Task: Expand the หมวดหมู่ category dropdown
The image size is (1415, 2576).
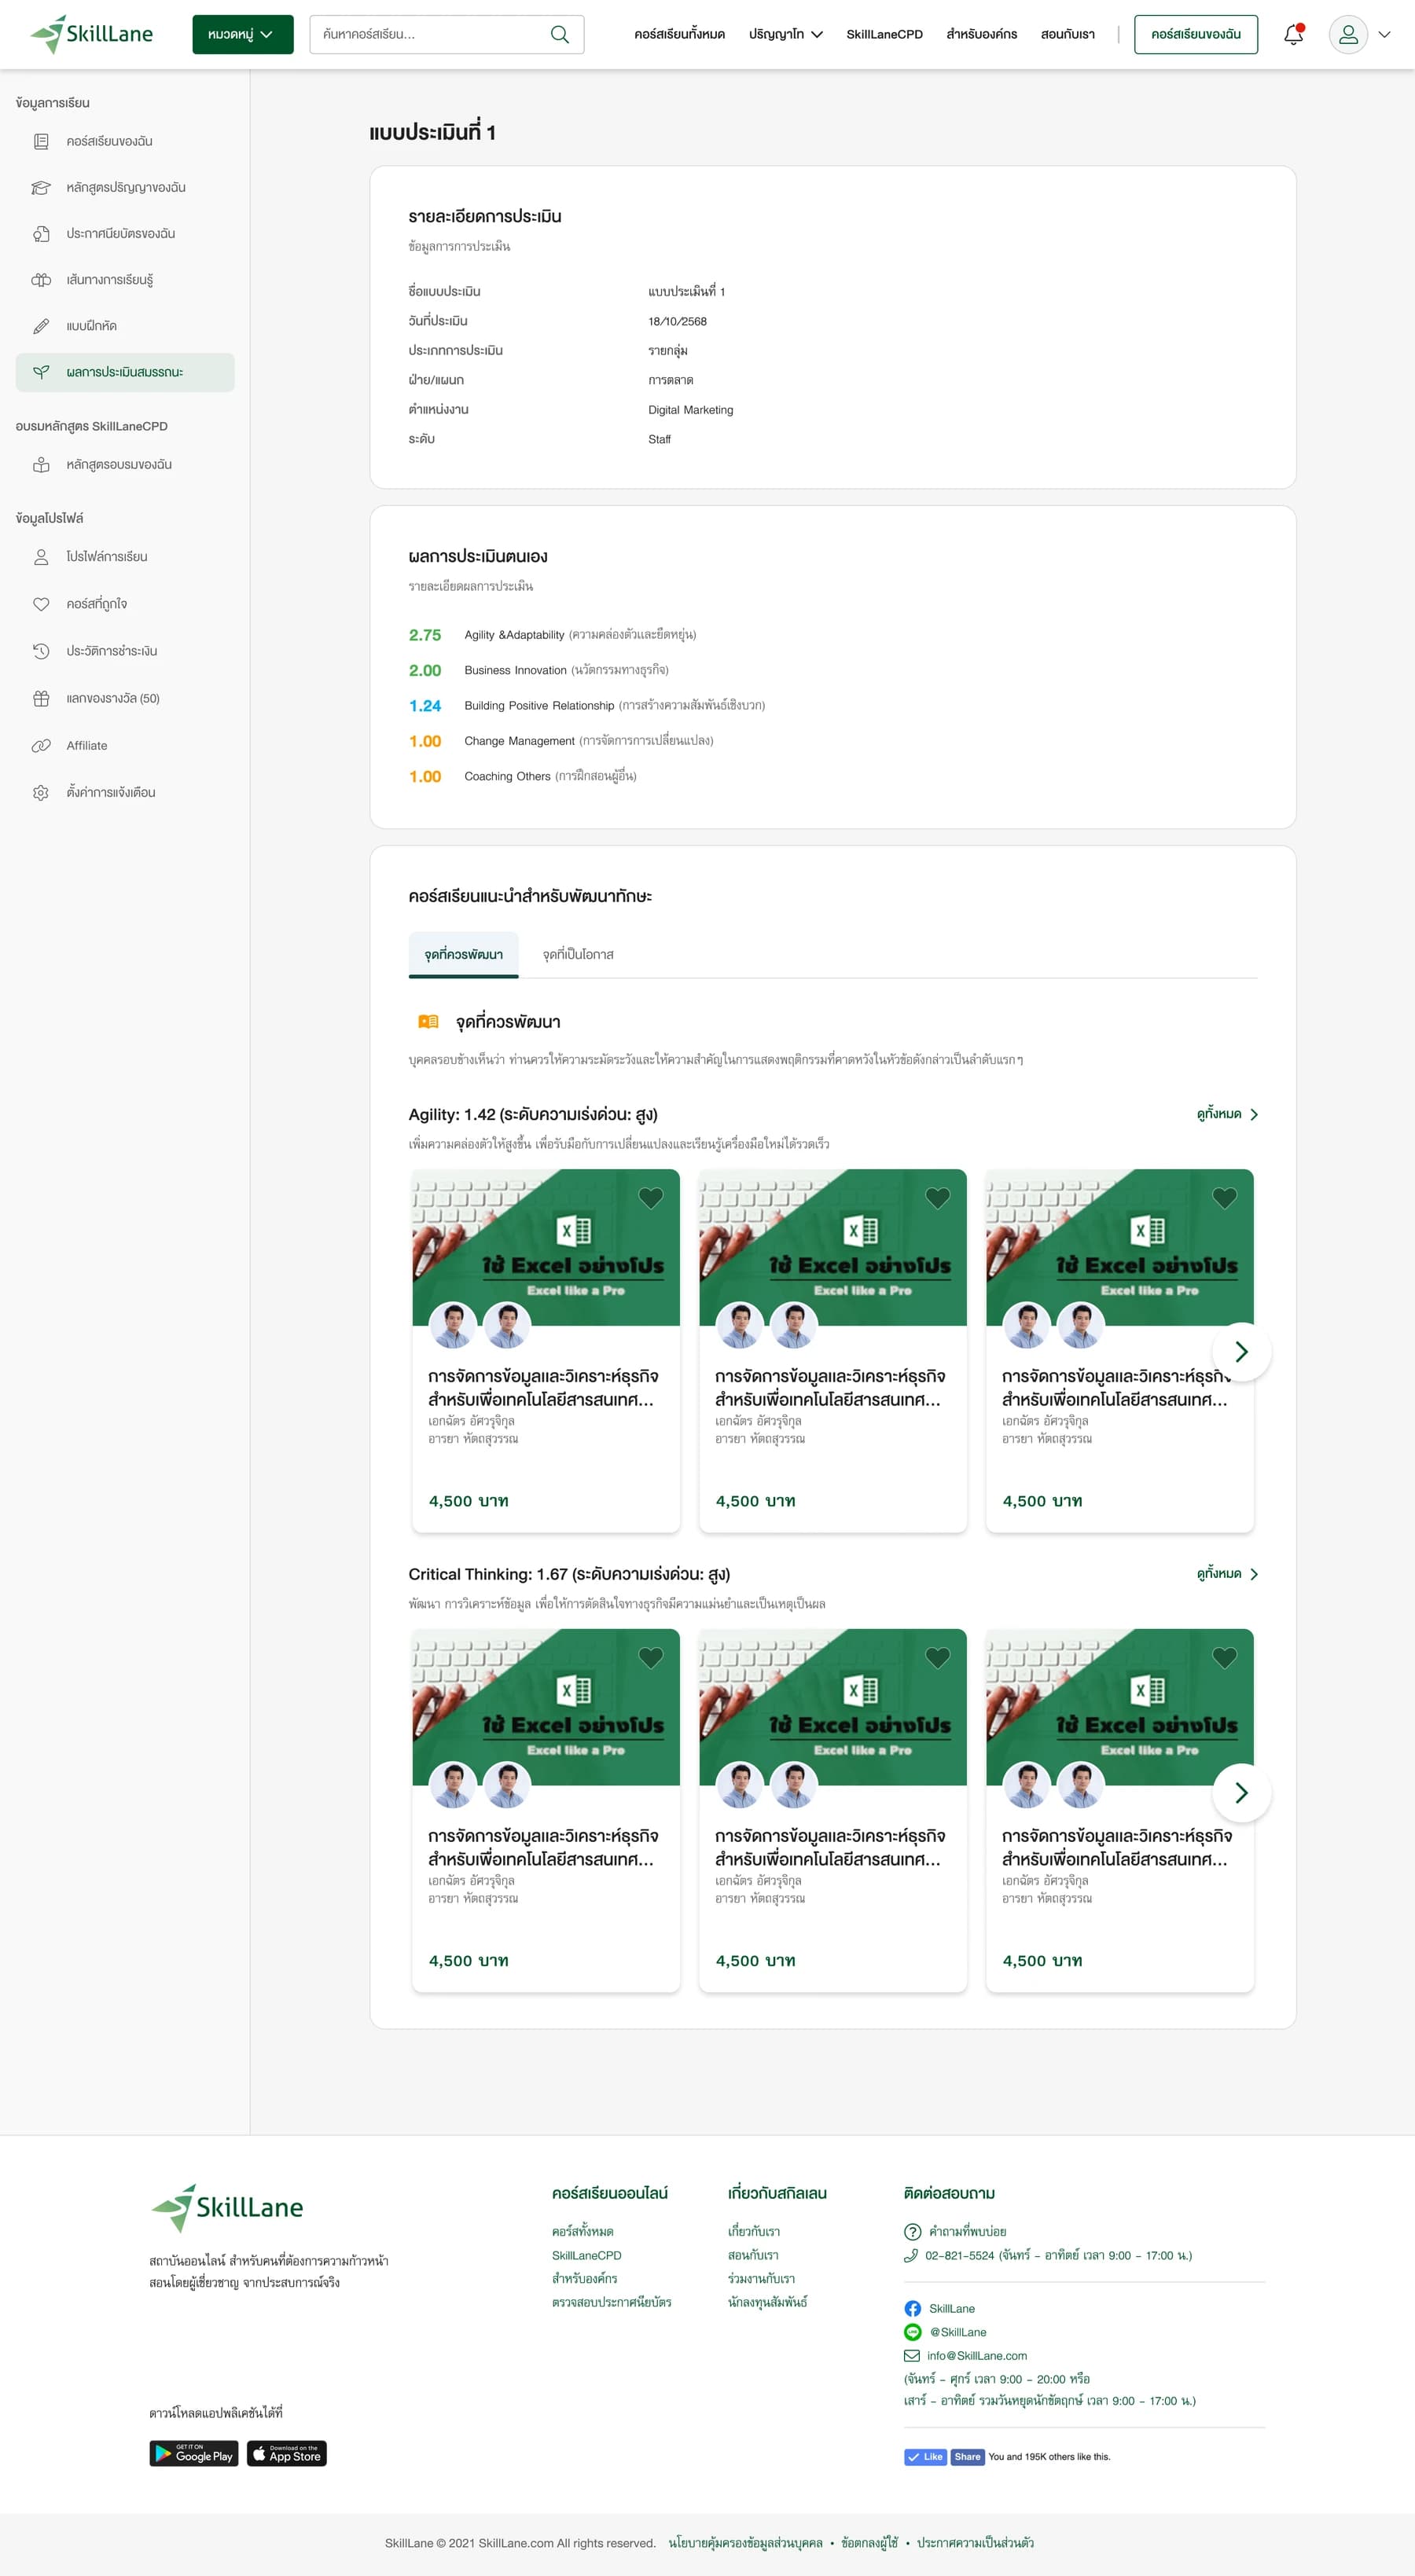Action: click(x=243, y=34)
